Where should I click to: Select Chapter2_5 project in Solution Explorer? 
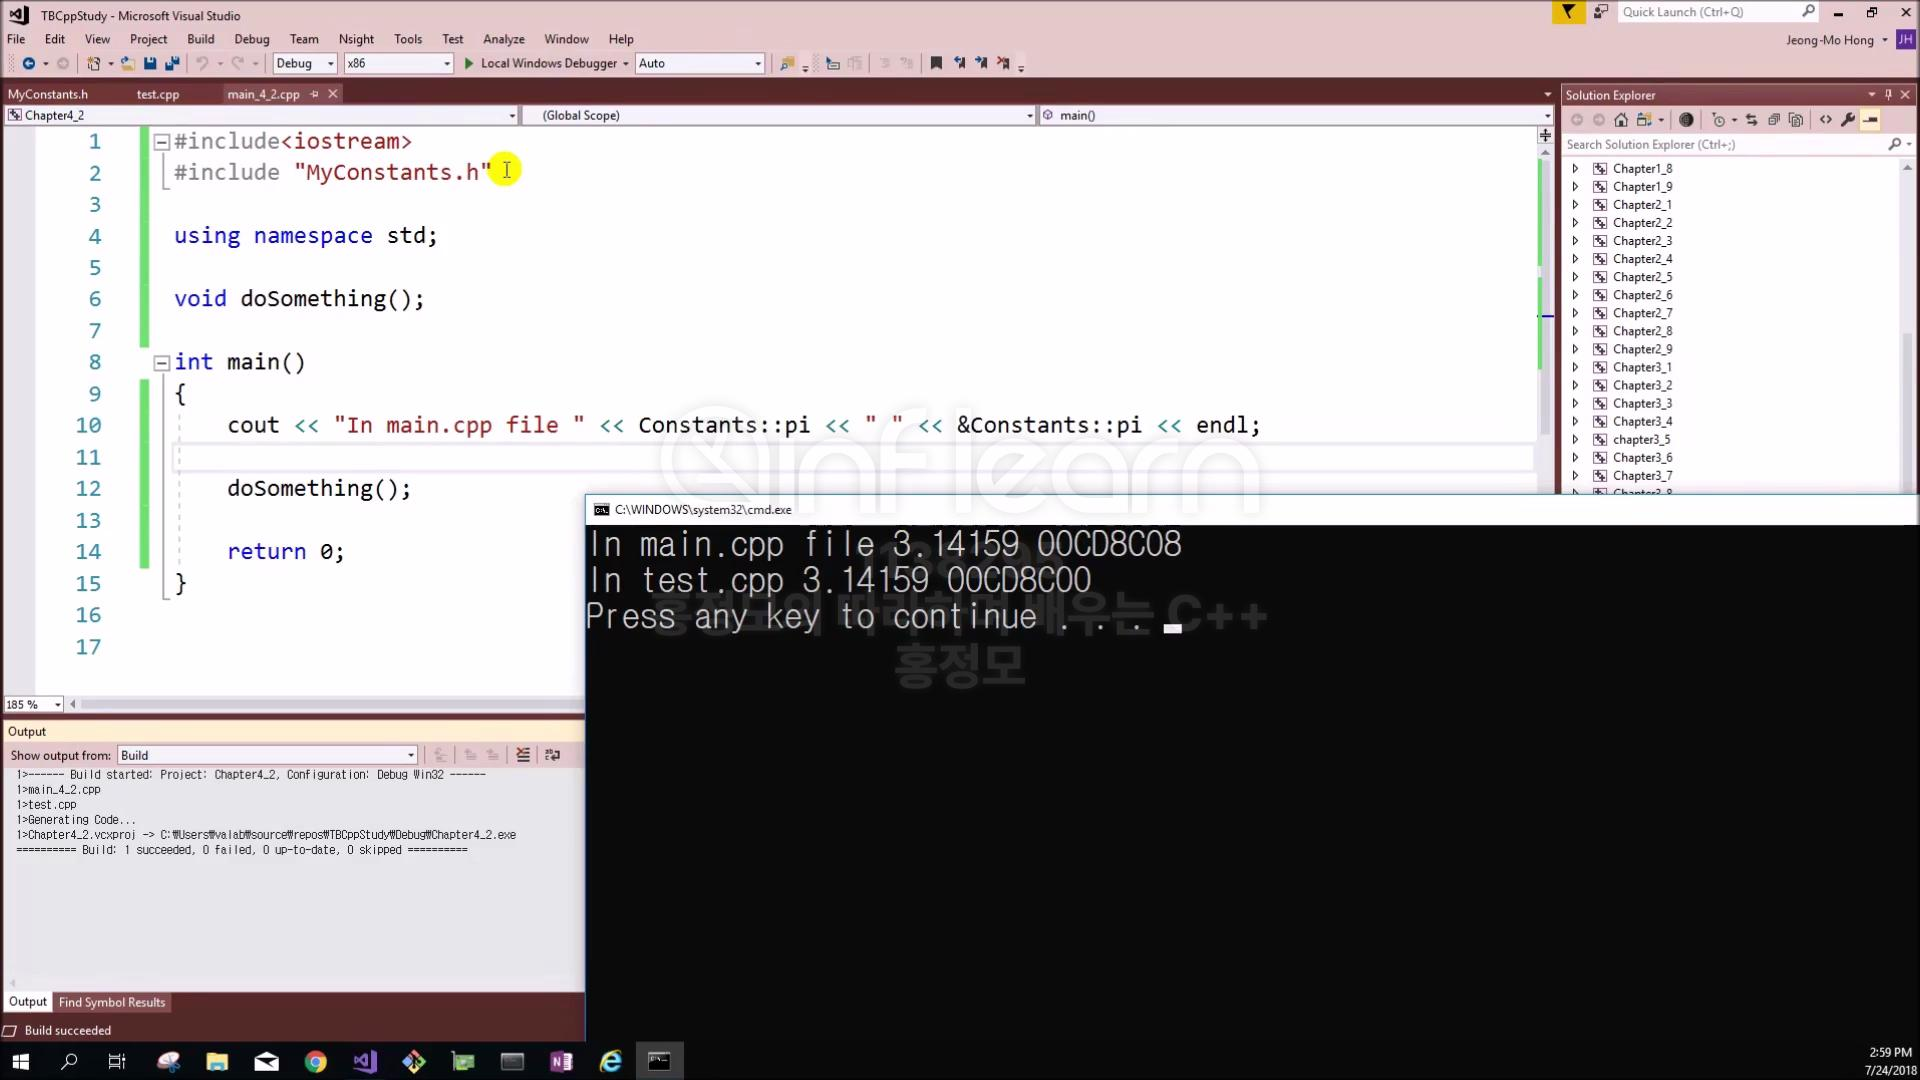pyautogui.click(x=1642, y=277)
